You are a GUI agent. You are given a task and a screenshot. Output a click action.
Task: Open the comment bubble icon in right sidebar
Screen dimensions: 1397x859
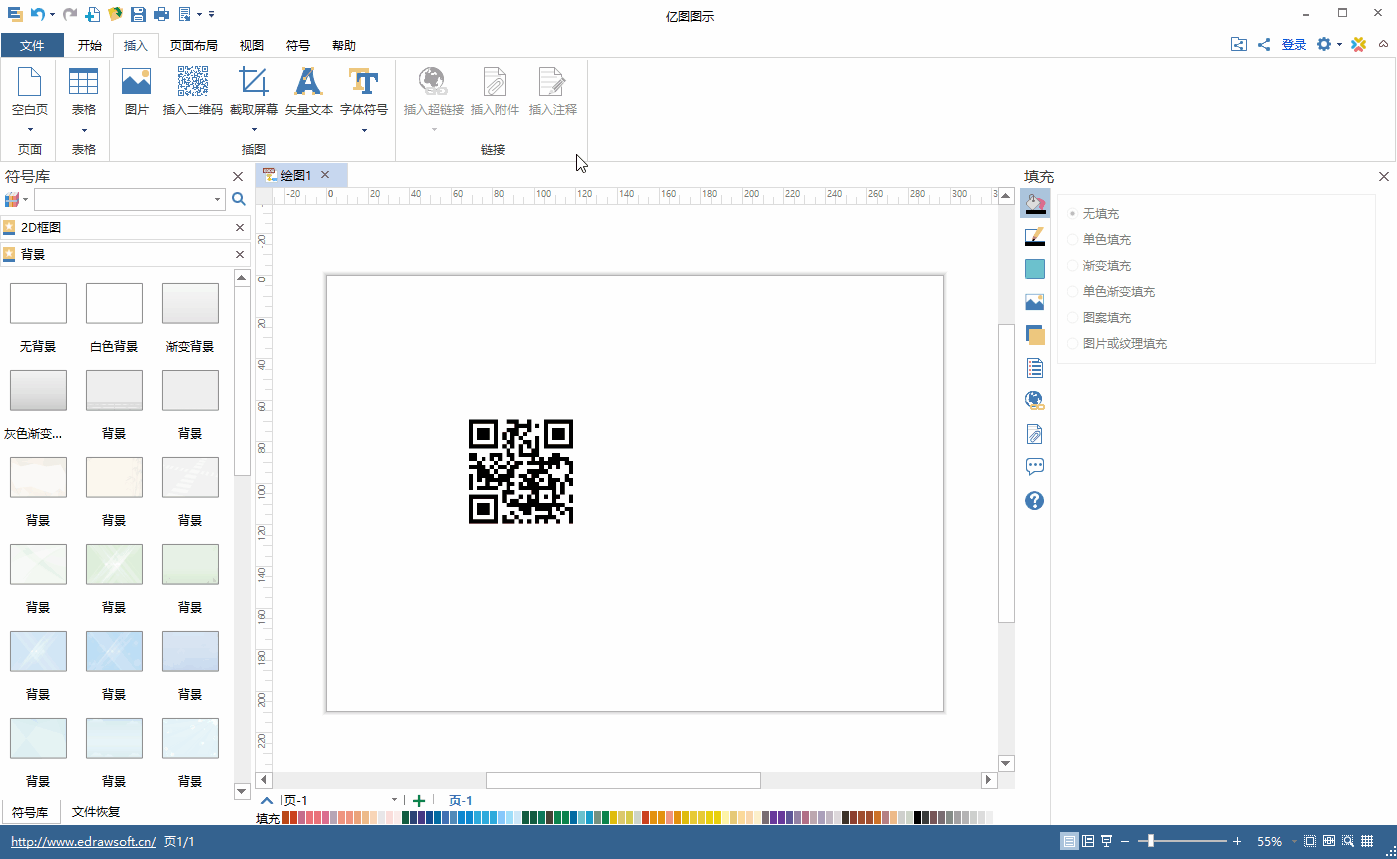[x=1035, y=467]
